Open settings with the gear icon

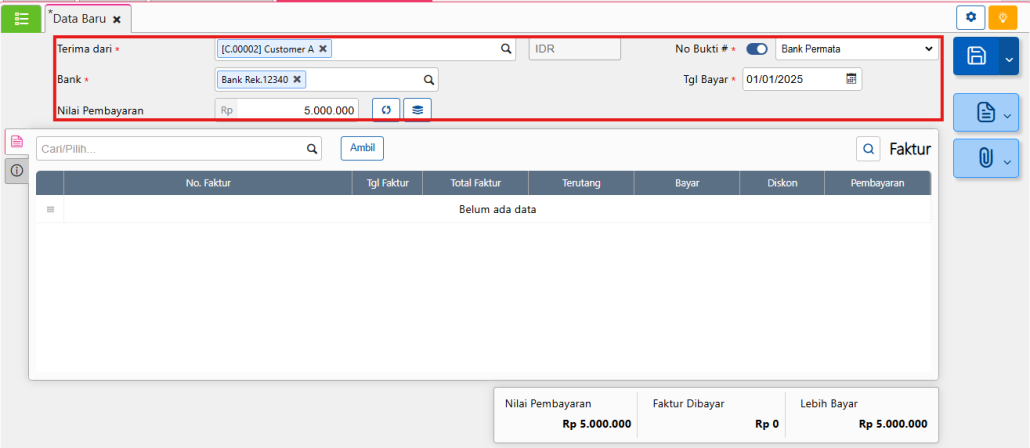(970, 18)
